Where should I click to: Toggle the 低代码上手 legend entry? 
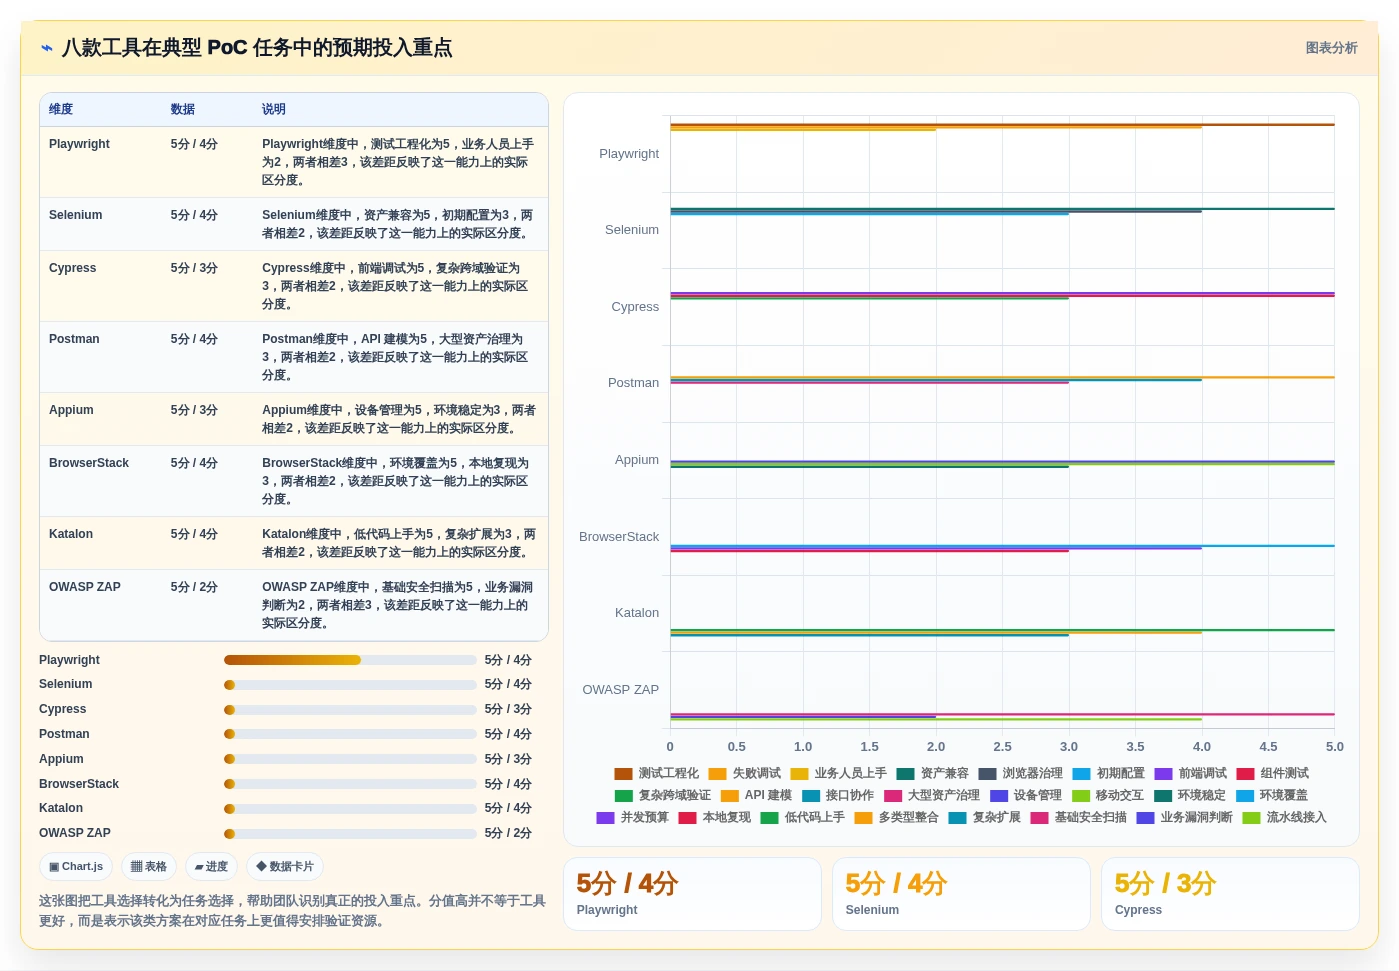[802, 817]
